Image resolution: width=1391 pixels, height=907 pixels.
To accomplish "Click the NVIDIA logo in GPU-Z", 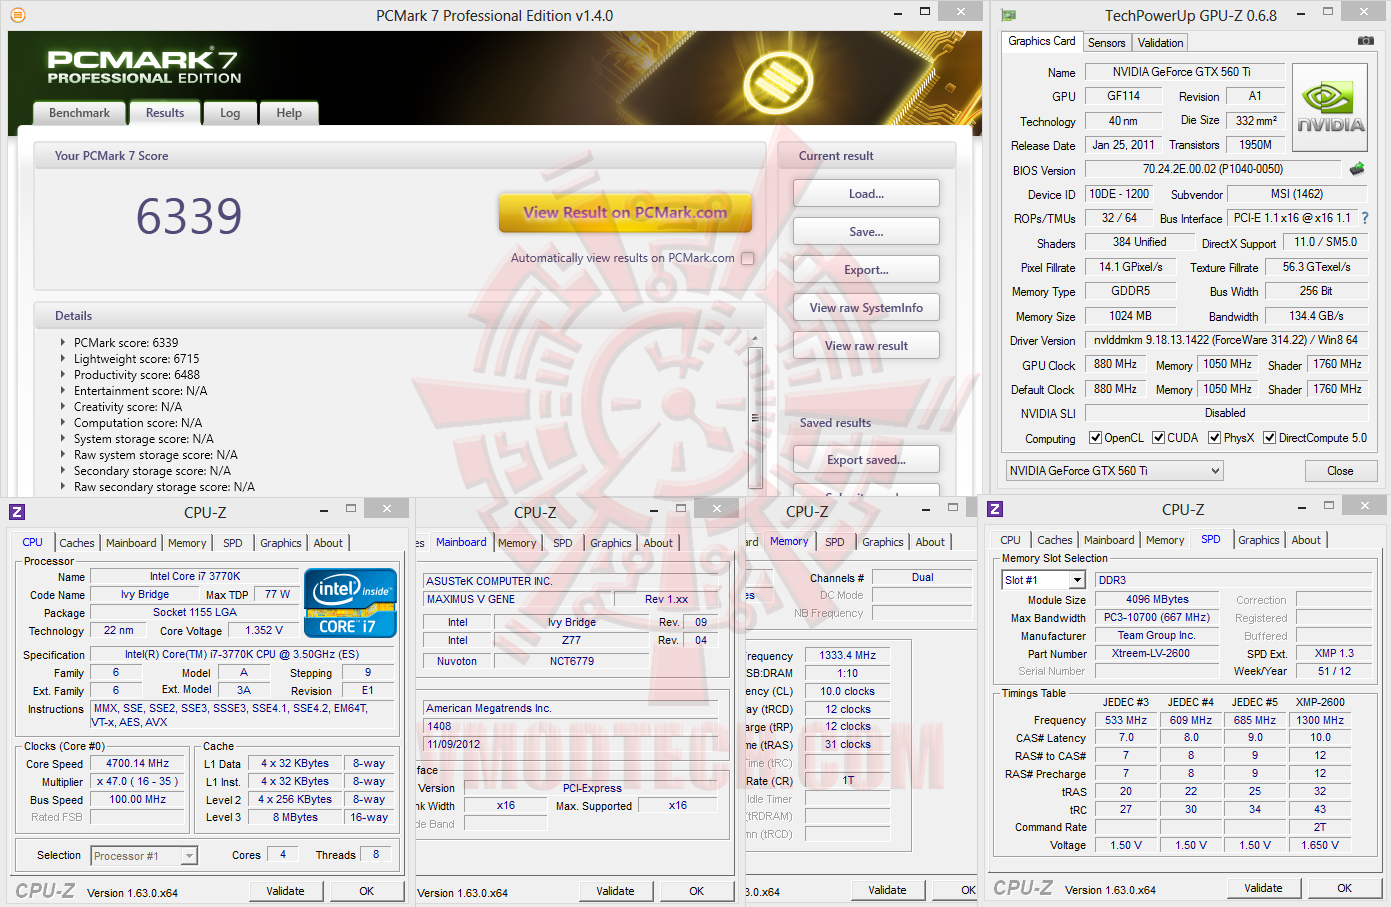I will tap(1330, 108).
